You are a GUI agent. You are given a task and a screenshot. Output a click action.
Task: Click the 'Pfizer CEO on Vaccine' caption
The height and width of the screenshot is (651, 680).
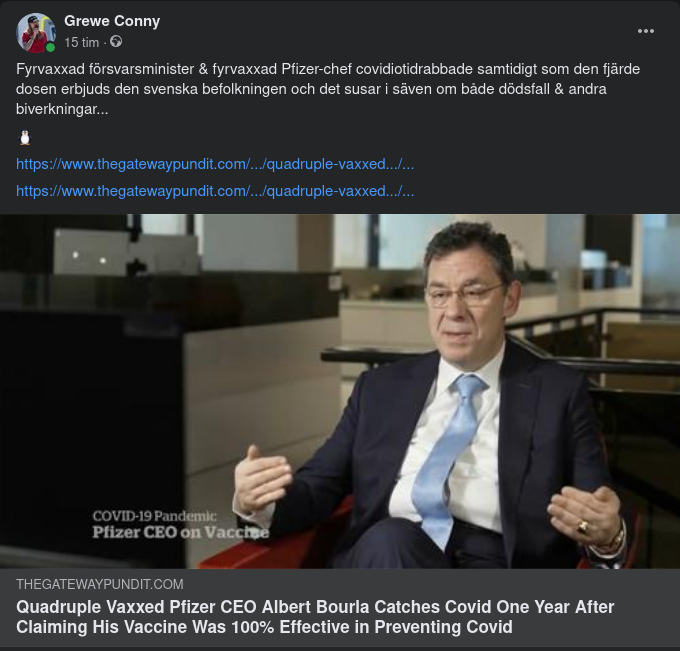180,532
